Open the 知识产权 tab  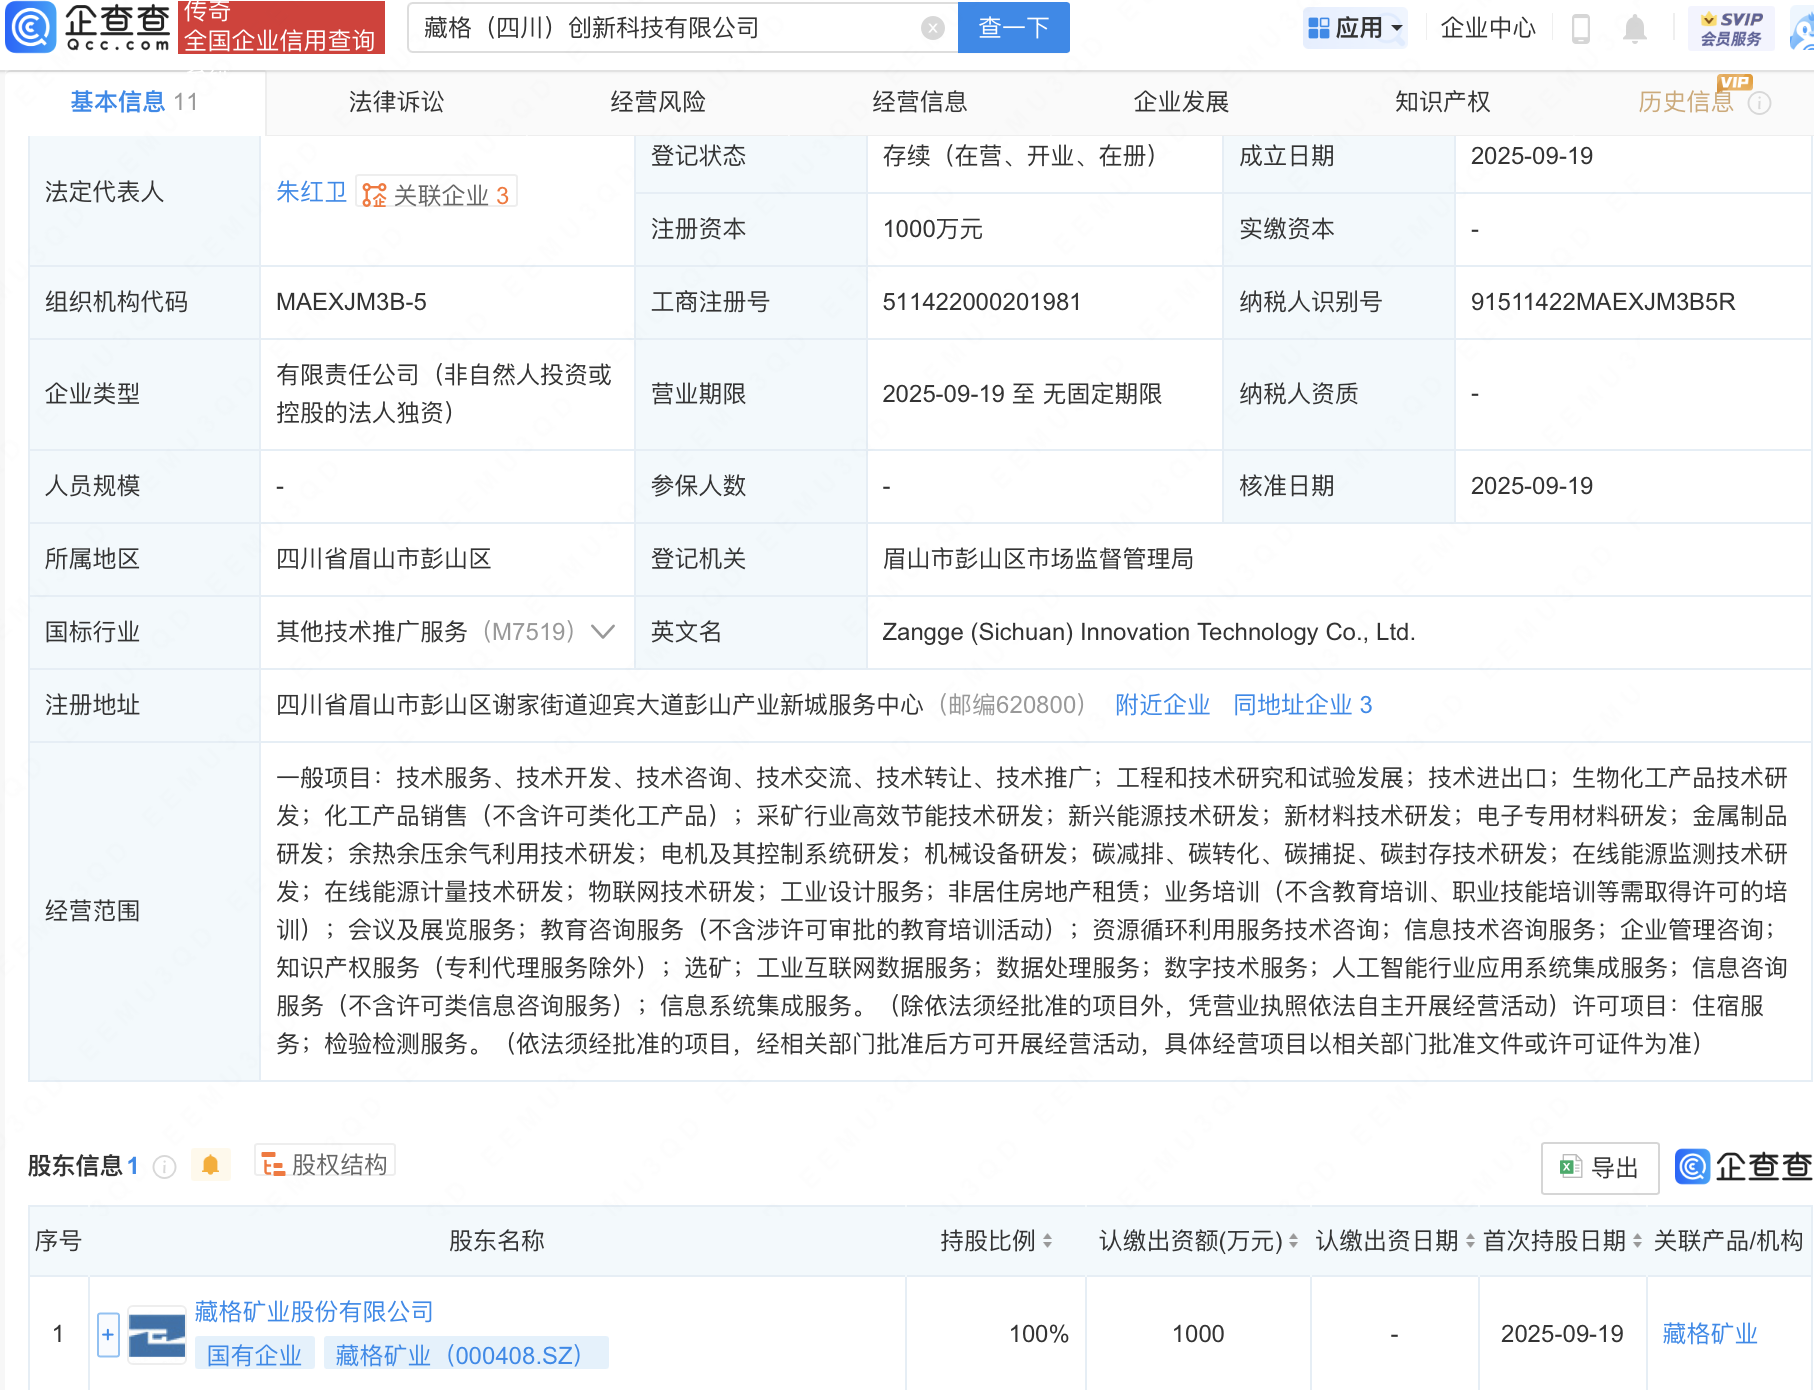point(1441,101)
